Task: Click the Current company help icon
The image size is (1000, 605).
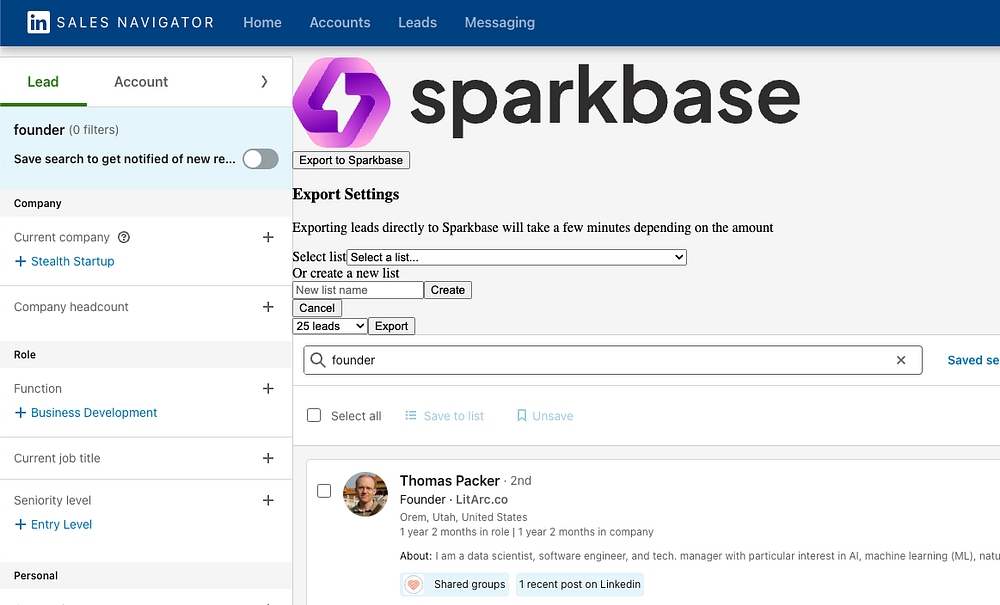Action: click(124, 237)
